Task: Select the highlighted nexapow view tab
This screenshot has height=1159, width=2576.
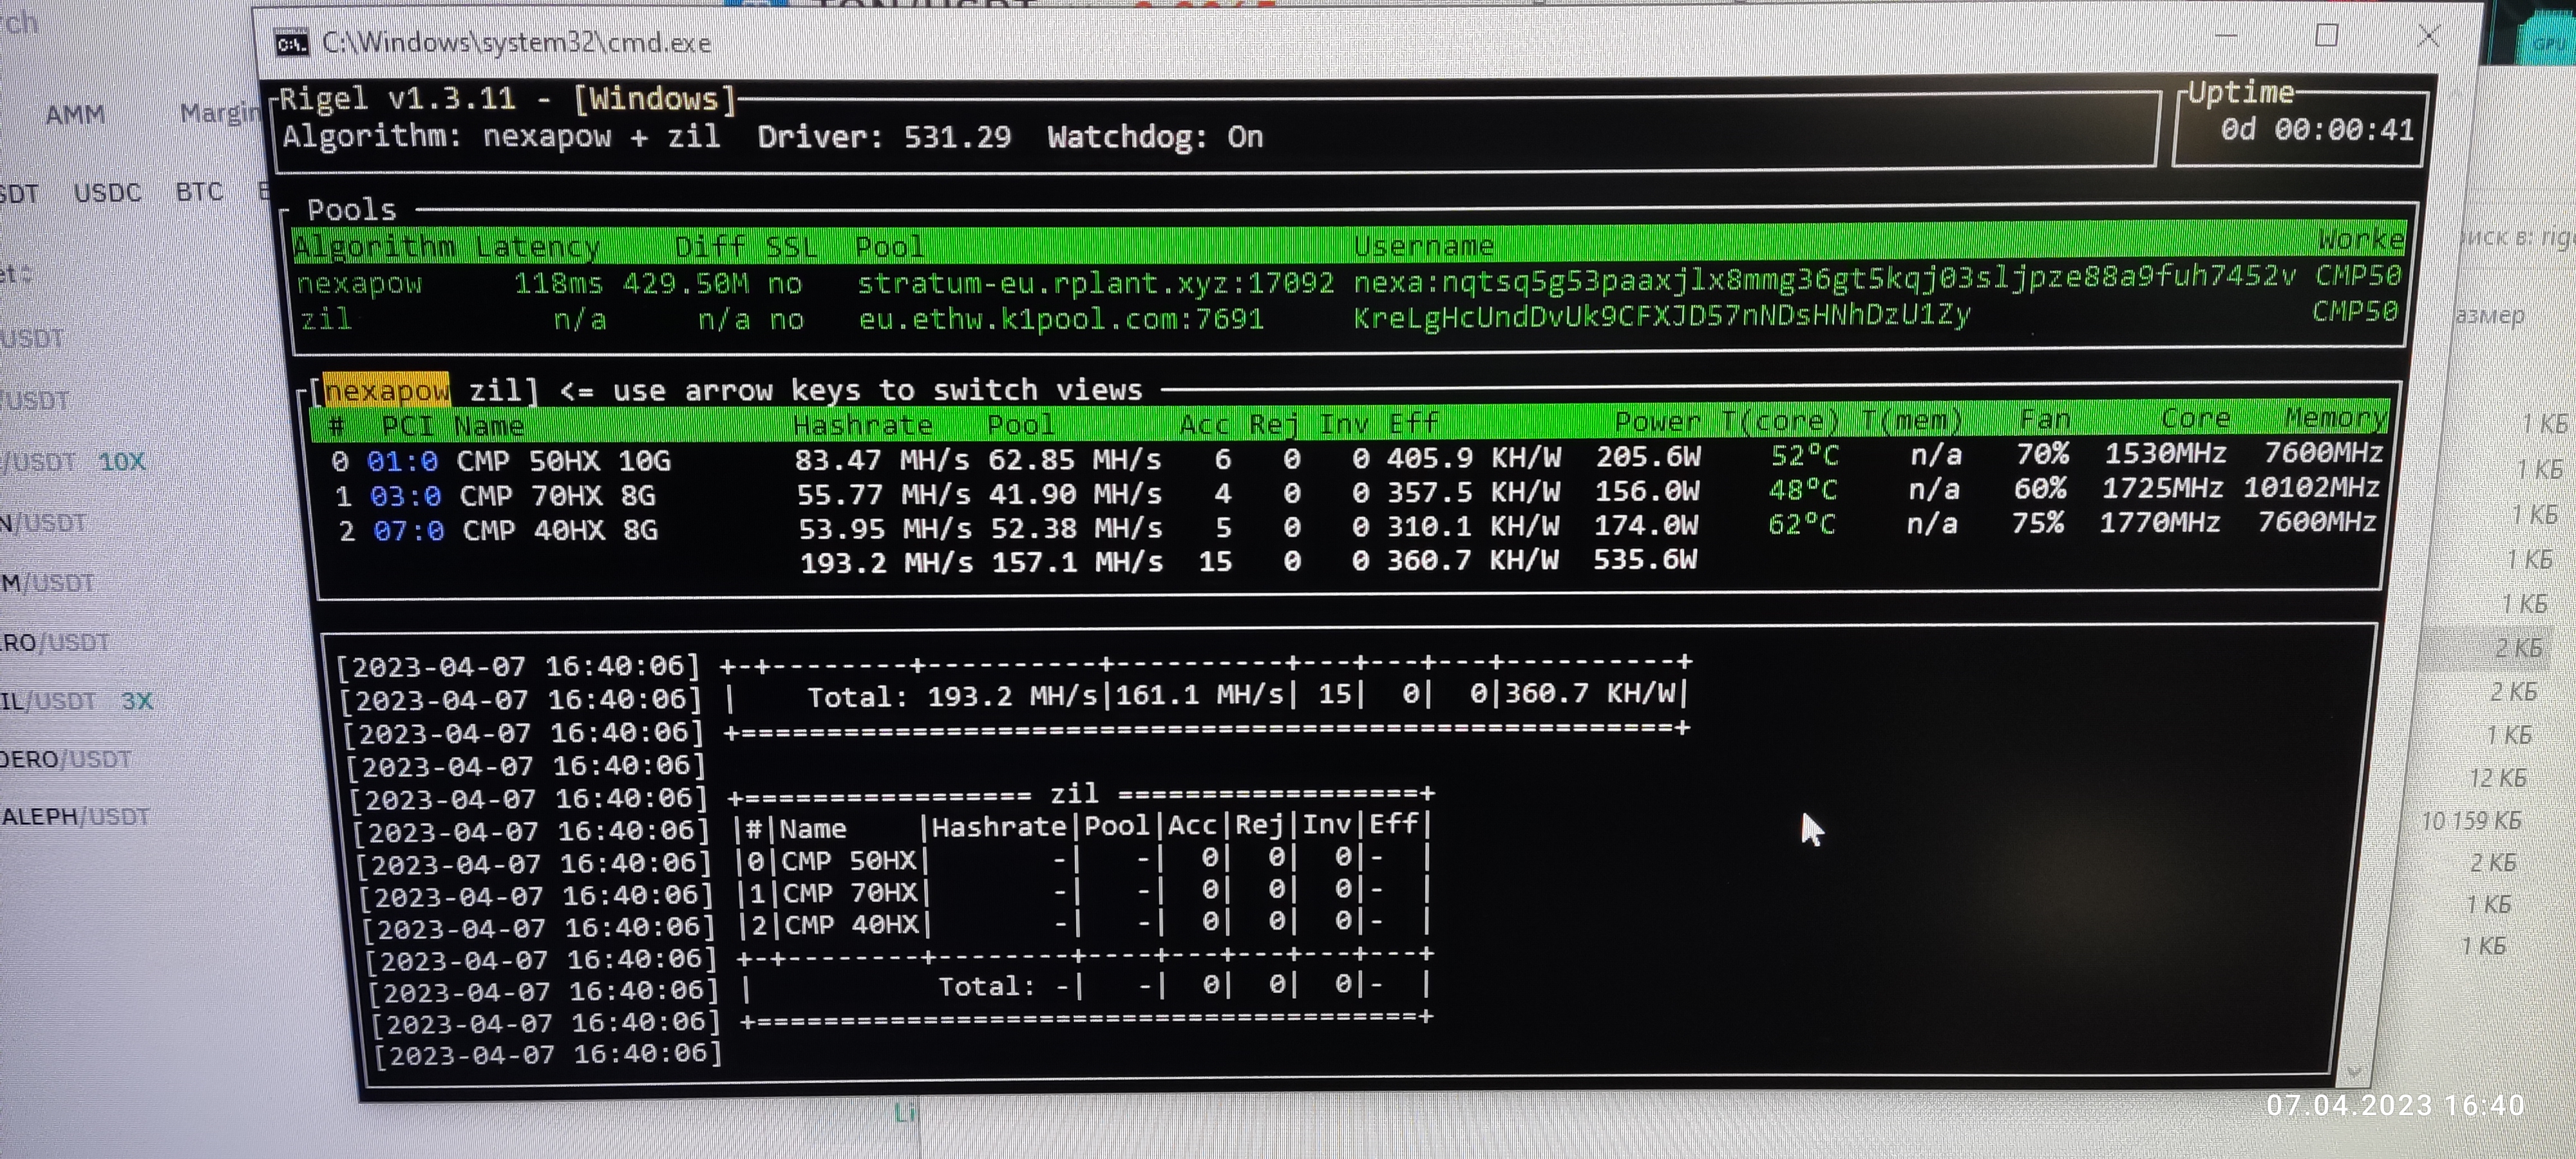Action: 388,390
